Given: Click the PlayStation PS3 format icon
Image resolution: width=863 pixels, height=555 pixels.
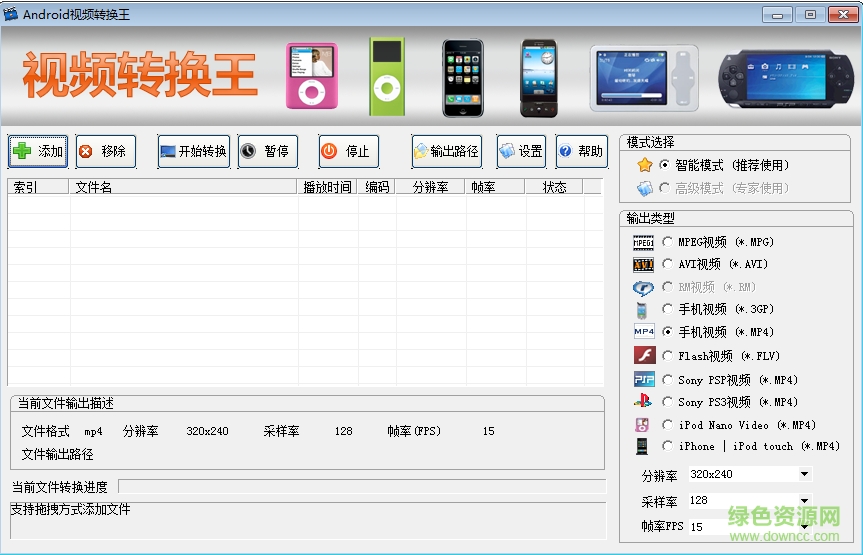Looking at the screenshot, I should click(x=643, y=401).
